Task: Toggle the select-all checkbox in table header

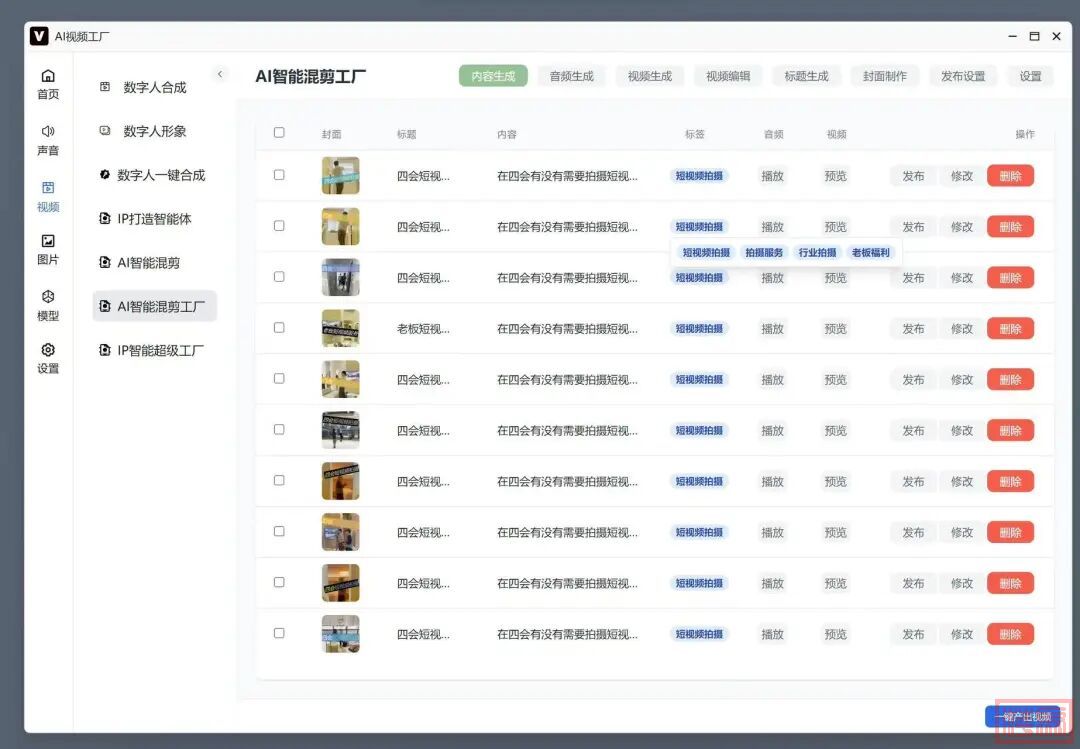Action: (x=279, y=133)
